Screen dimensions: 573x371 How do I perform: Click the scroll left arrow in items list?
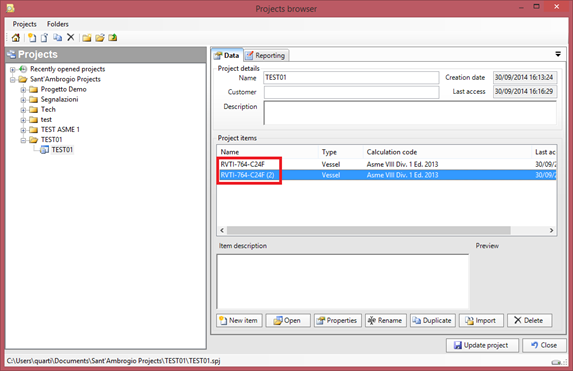tap(222, 230)
